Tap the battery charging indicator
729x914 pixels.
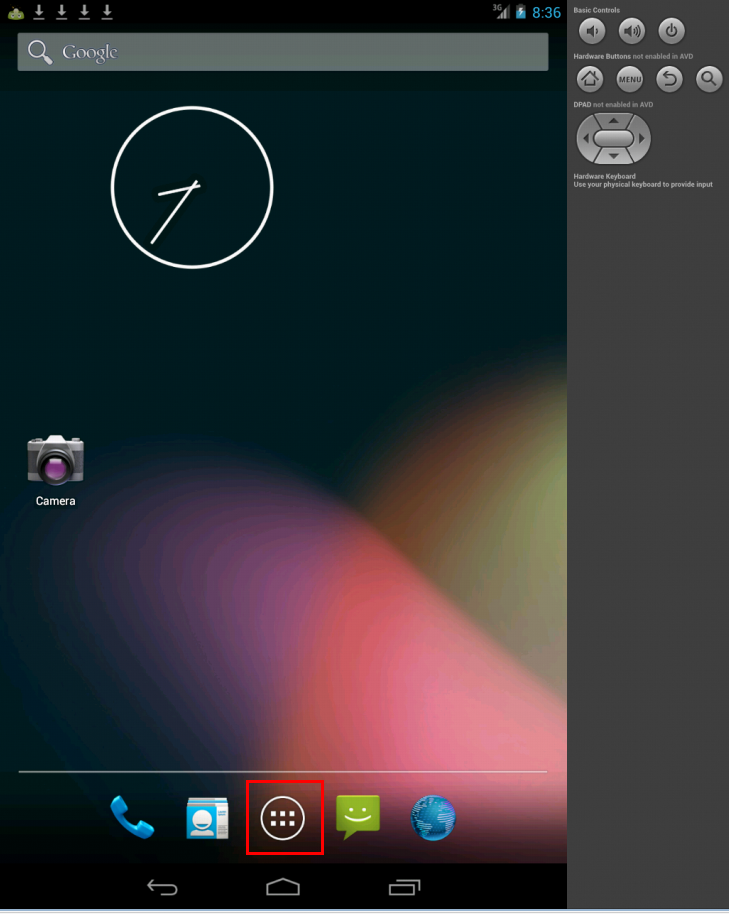click(x=520, y=12)
